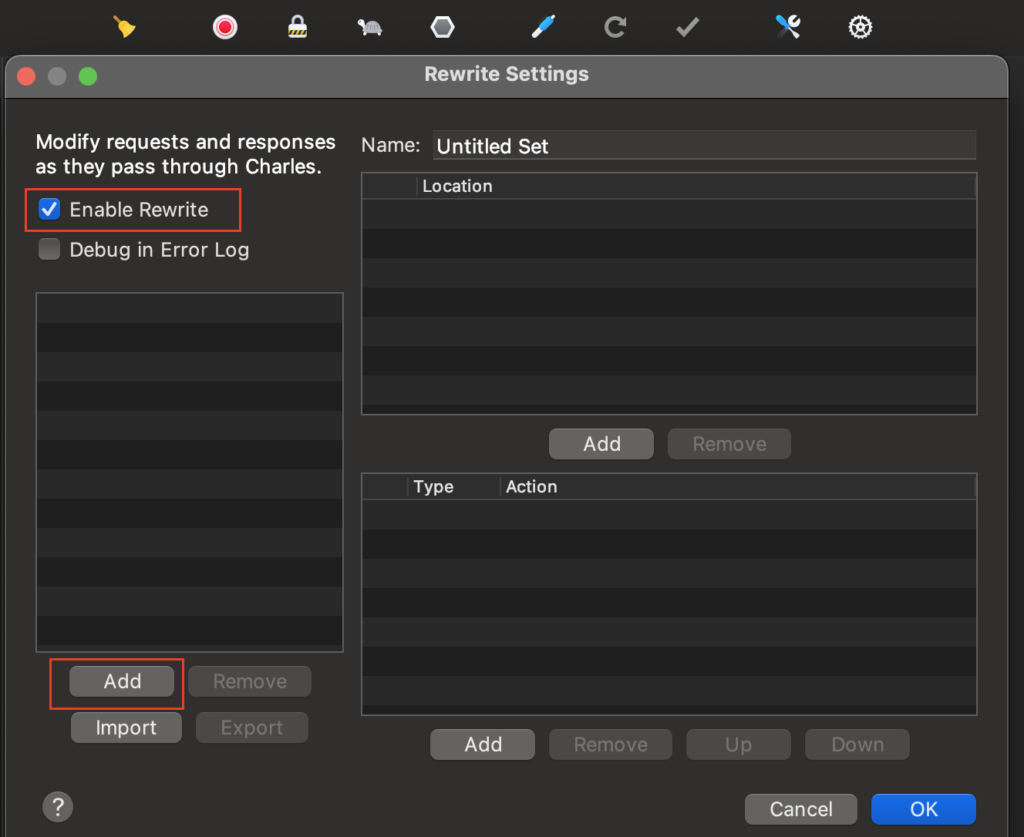
Task: Select the Compose pen icon
Action: point(543,27)
